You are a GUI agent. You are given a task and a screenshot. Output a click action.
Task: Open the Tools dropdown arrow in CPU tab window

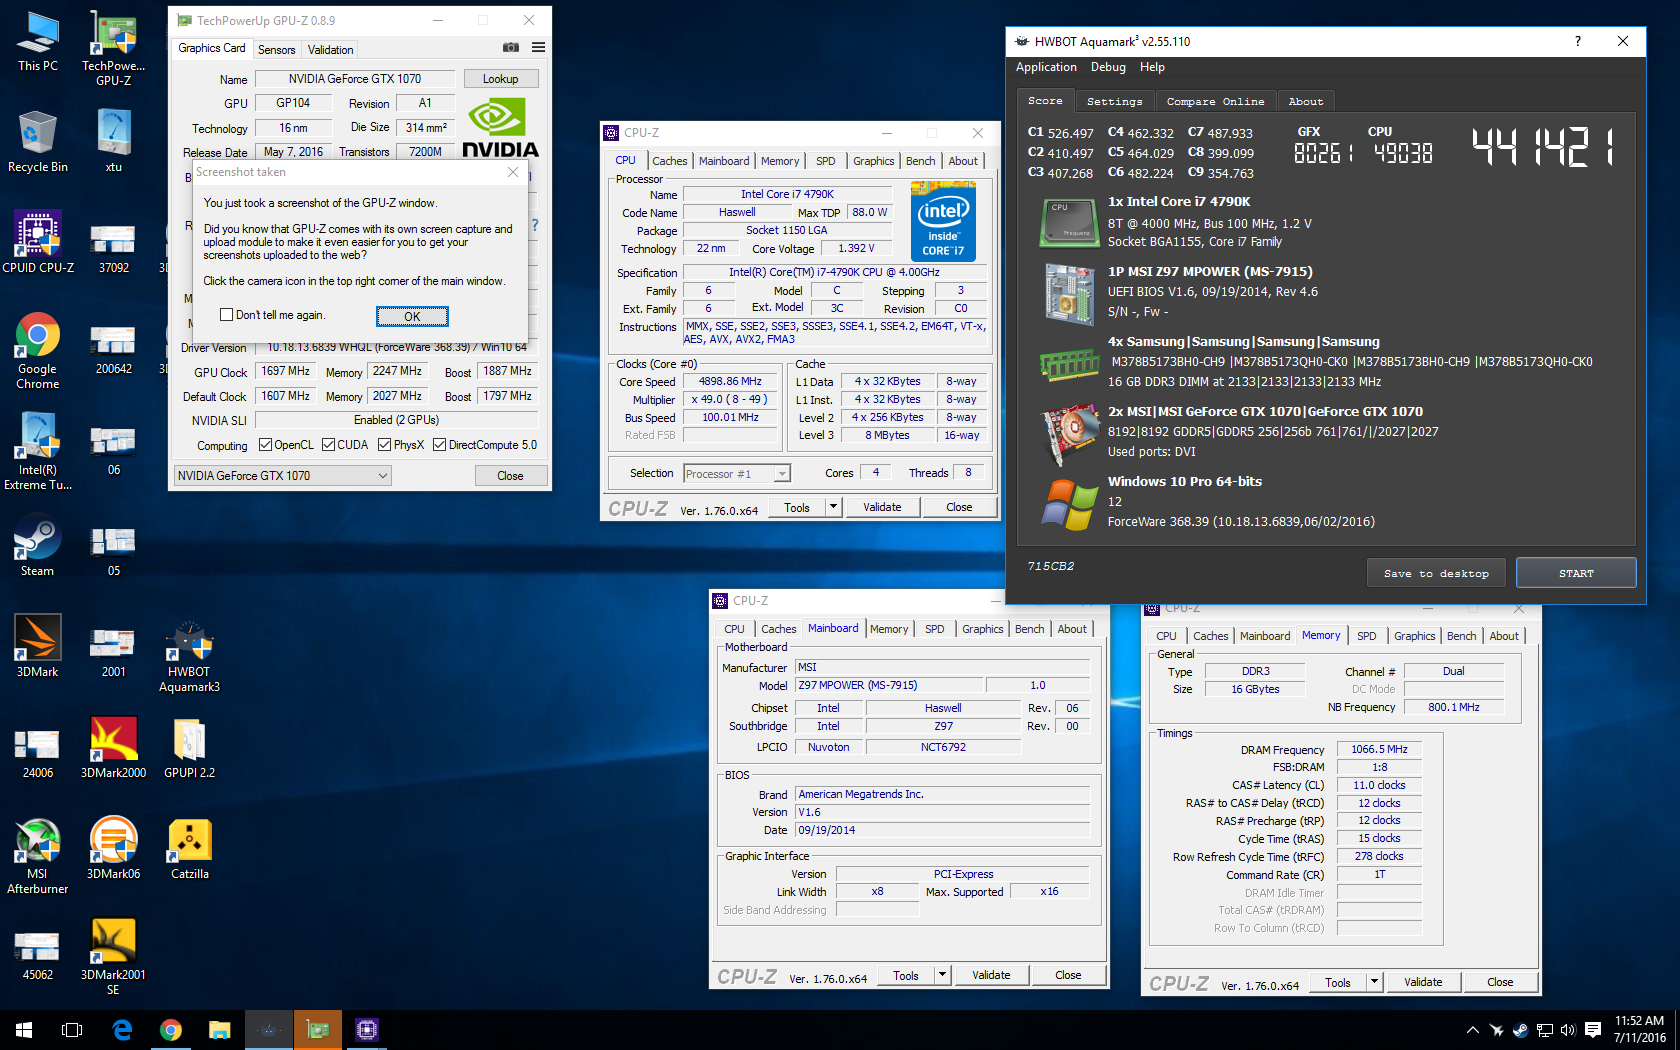833,507
